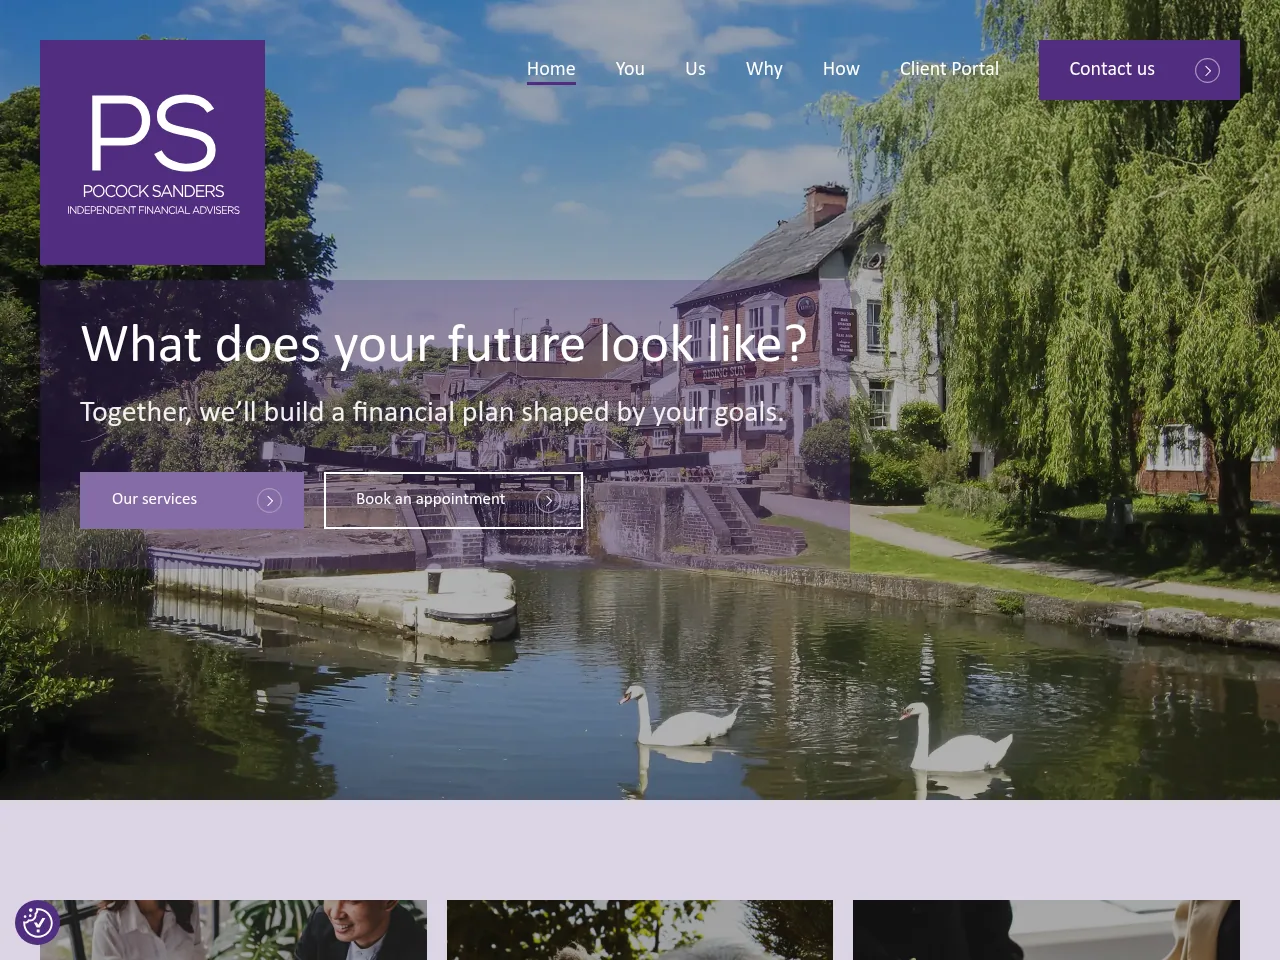
Task: Click the financial plan subheading text
Action: pos(432,412)
